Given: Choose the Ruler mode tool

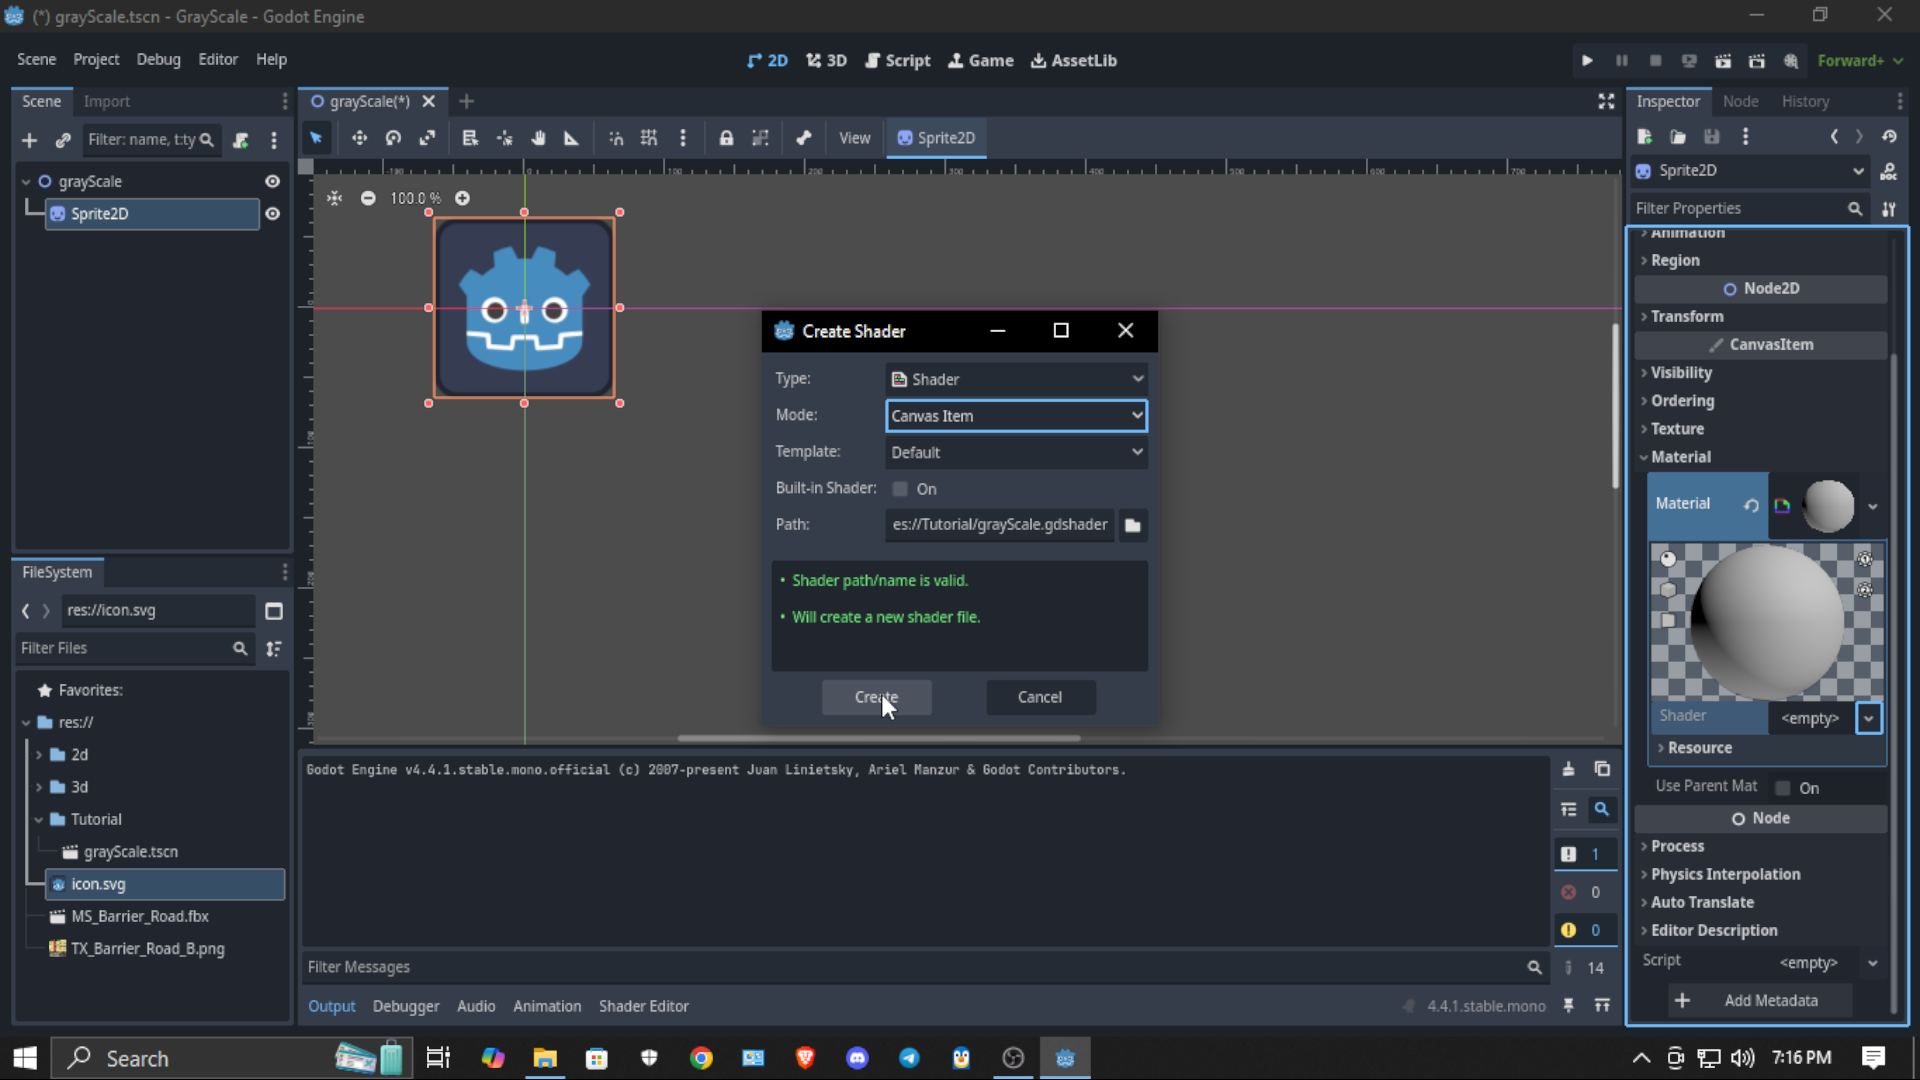Looking at the screenshot, I should [571, 138].
